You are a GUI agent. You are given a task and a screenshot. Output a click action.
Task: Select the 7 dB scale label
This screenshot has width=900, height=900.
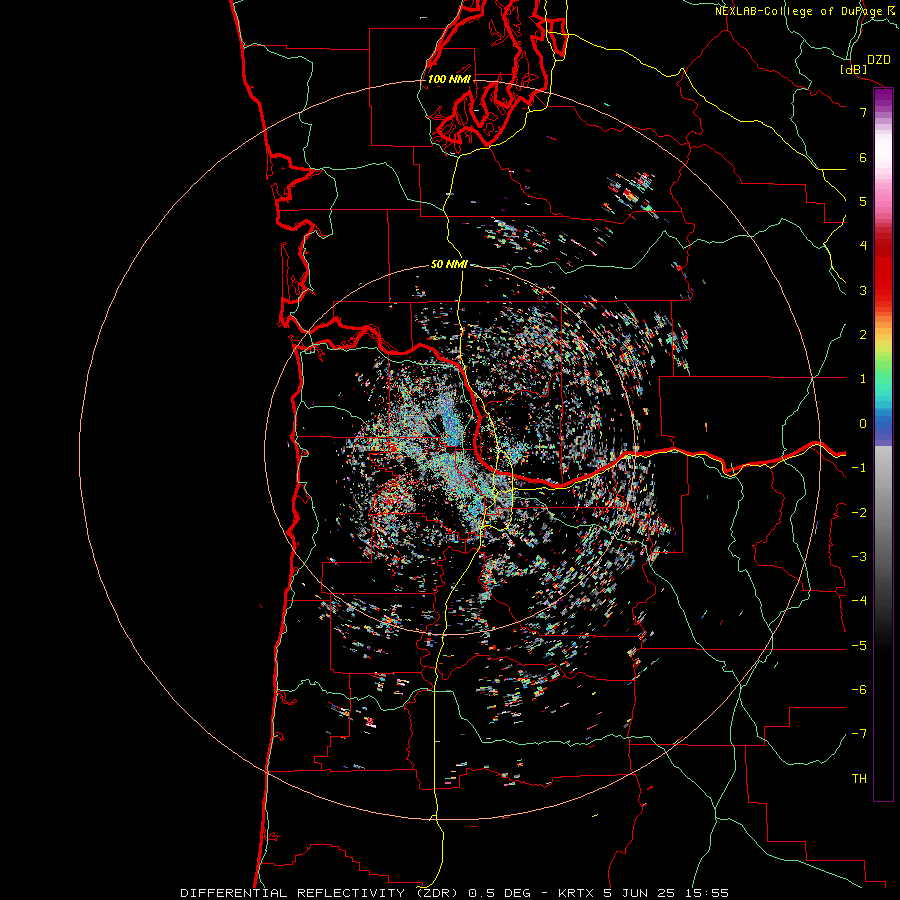[x=863, y=112]
